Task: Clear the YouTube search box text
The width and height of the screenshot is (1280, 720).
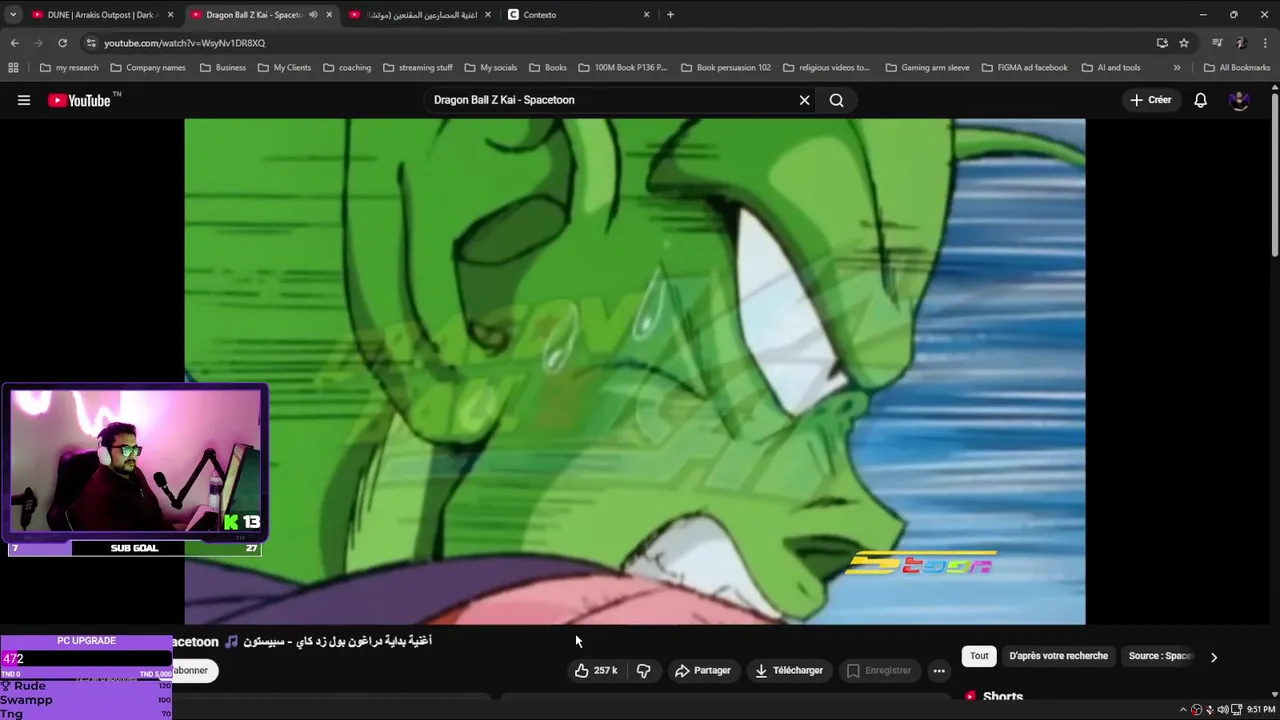Action: pyautogui.click(x=804, y=100)
